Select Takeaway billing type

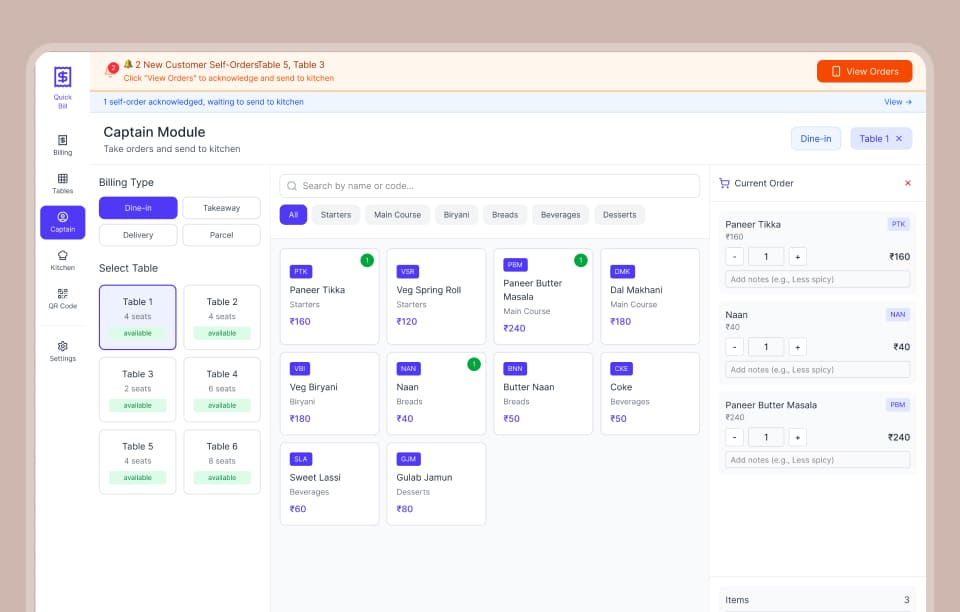[222, 208]
